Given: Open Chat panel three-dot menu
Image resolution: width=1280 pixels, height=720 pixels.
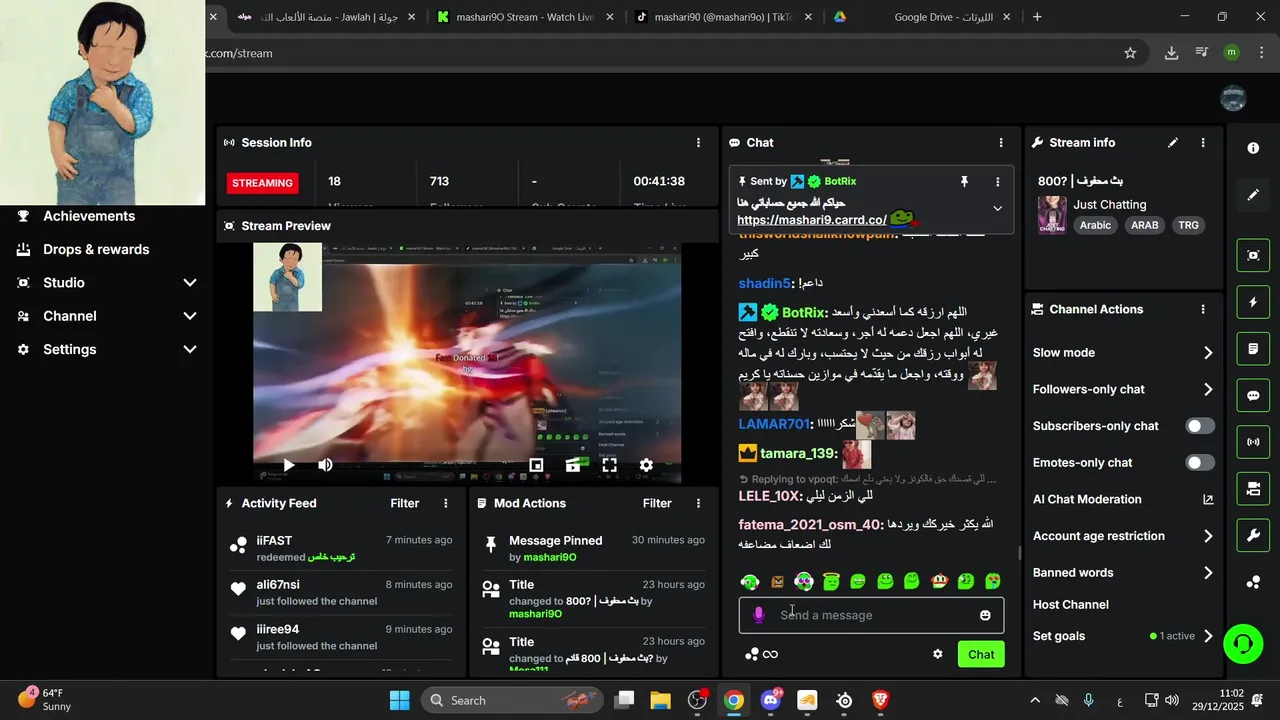Looking at the screenshot, I should click(1001, 143).
